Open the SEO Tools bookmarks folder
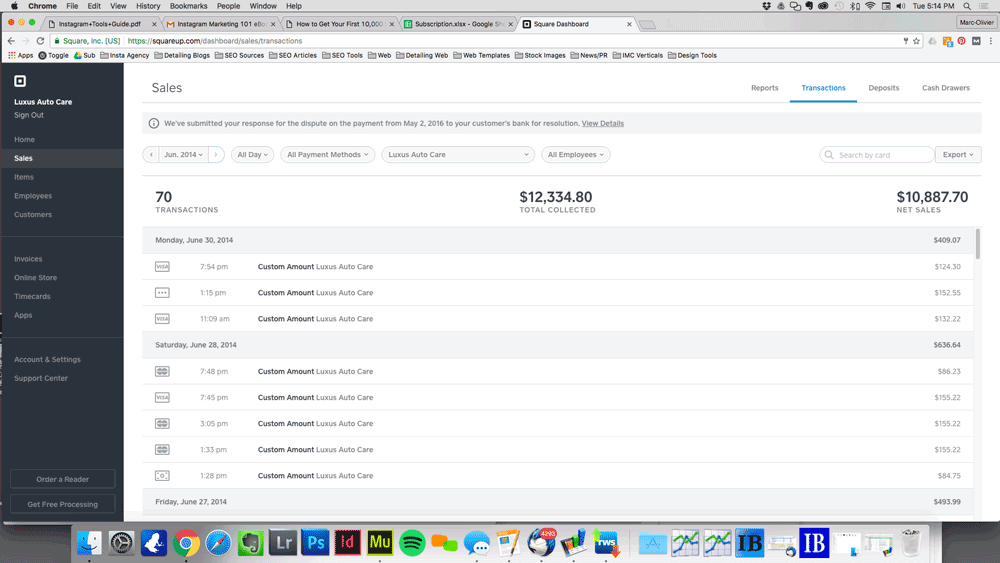The width and height of the screenshot is (1000, 563). click(x=342, y=55)
